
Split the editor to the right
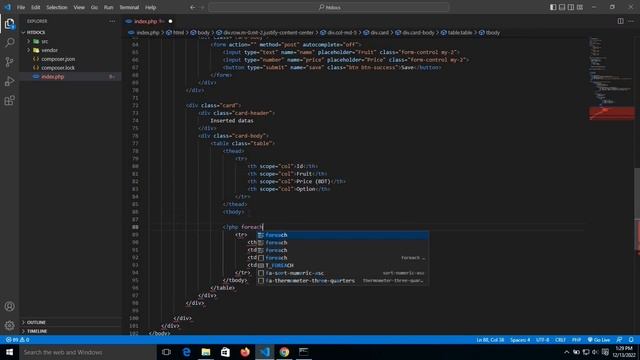[x=620, y=21]
